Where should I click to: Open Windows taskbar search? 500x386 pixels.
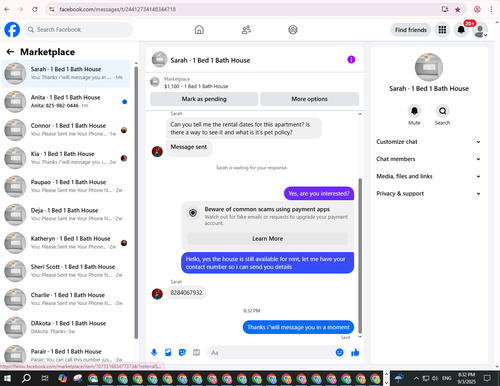[x=26, y=378]
